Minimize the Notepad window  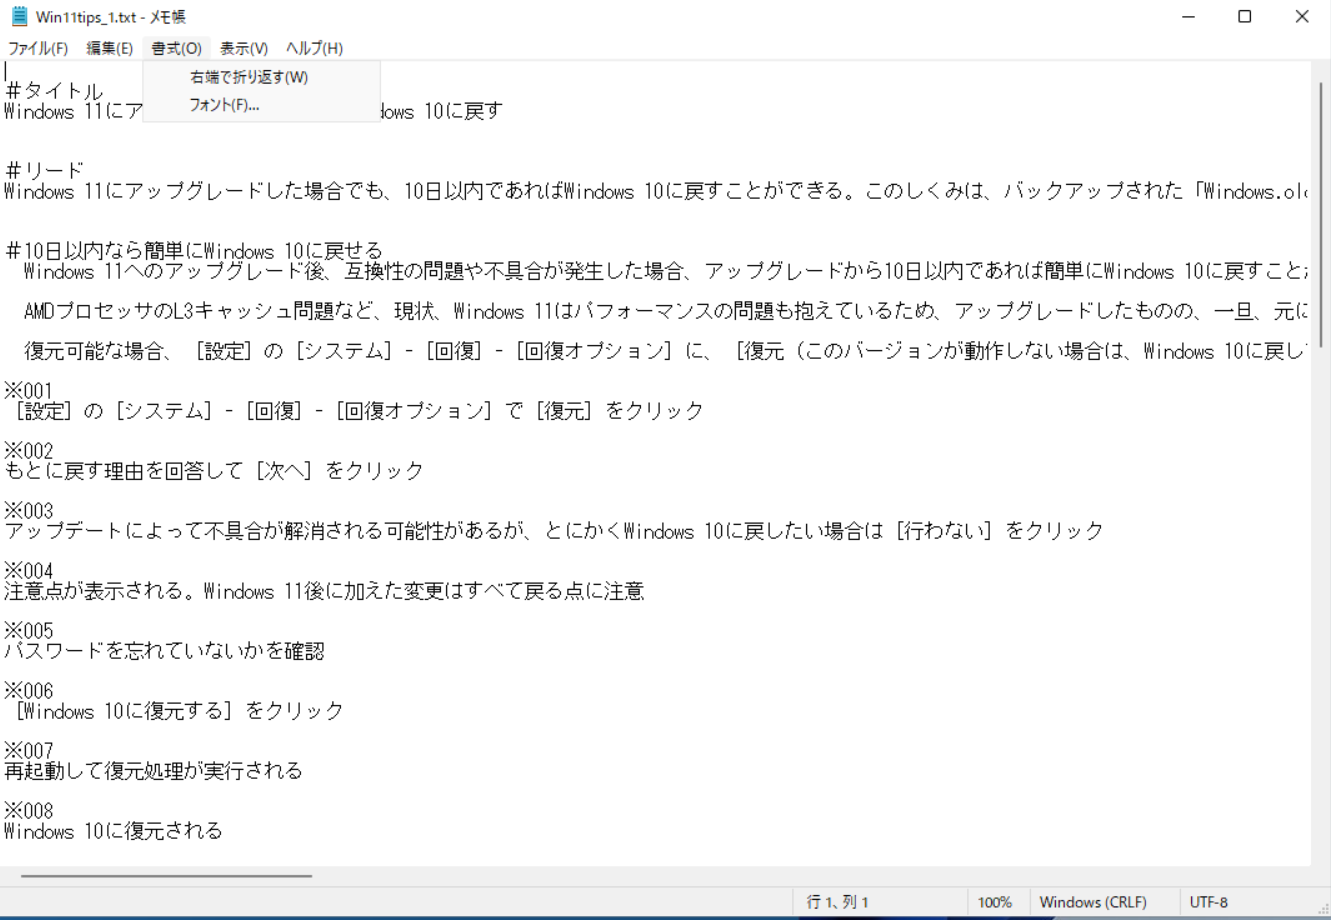tap(1186, 16)
